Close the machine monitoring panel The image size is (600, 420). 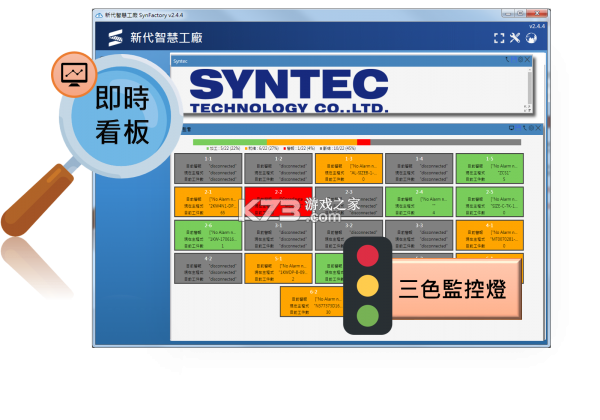[x=538, y=128]
